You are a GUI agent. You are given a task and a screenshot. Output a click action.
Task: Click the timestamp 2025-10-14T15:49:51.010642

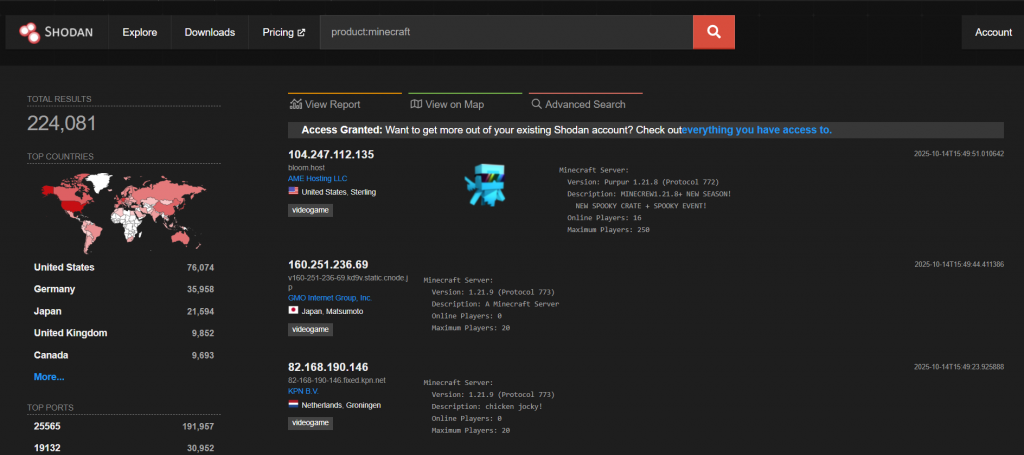(x=959, y=154)
